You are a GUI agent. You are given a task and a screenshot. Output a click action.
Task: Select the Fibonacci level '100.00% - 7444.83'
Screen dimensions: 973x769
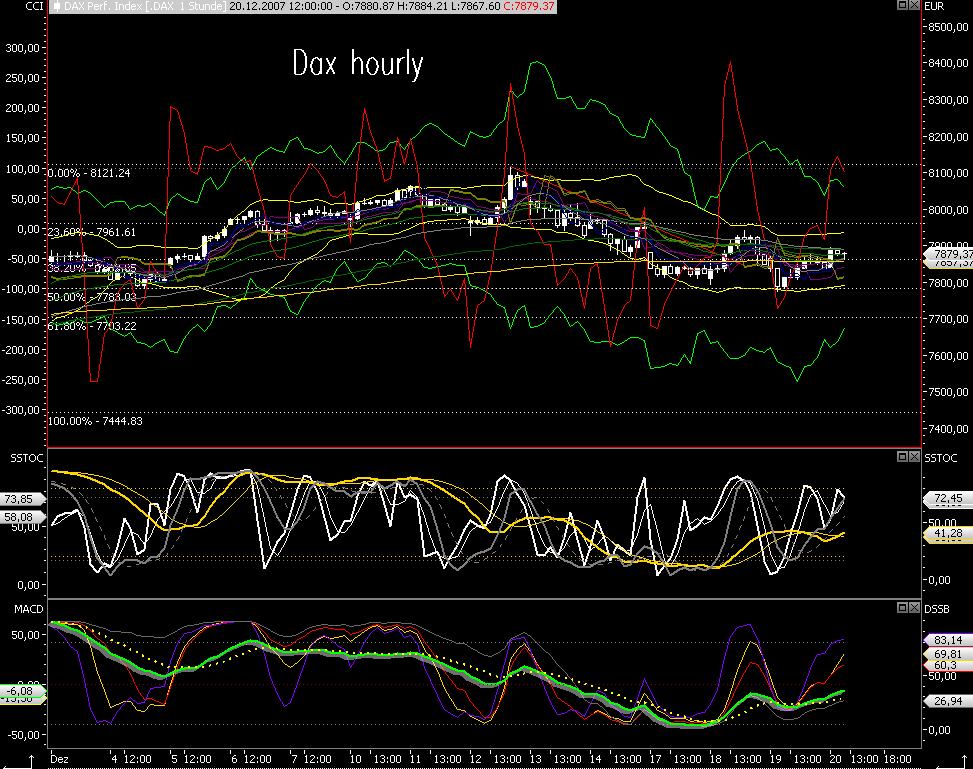tap(96, 421)
